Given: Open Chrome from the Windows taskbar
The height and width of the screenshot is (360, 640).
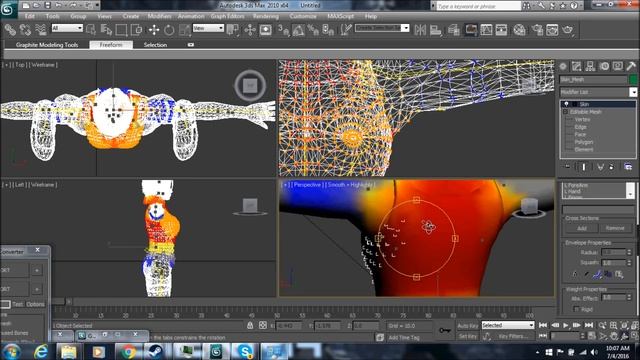Looking at the screenshot, I should point(128,351).
